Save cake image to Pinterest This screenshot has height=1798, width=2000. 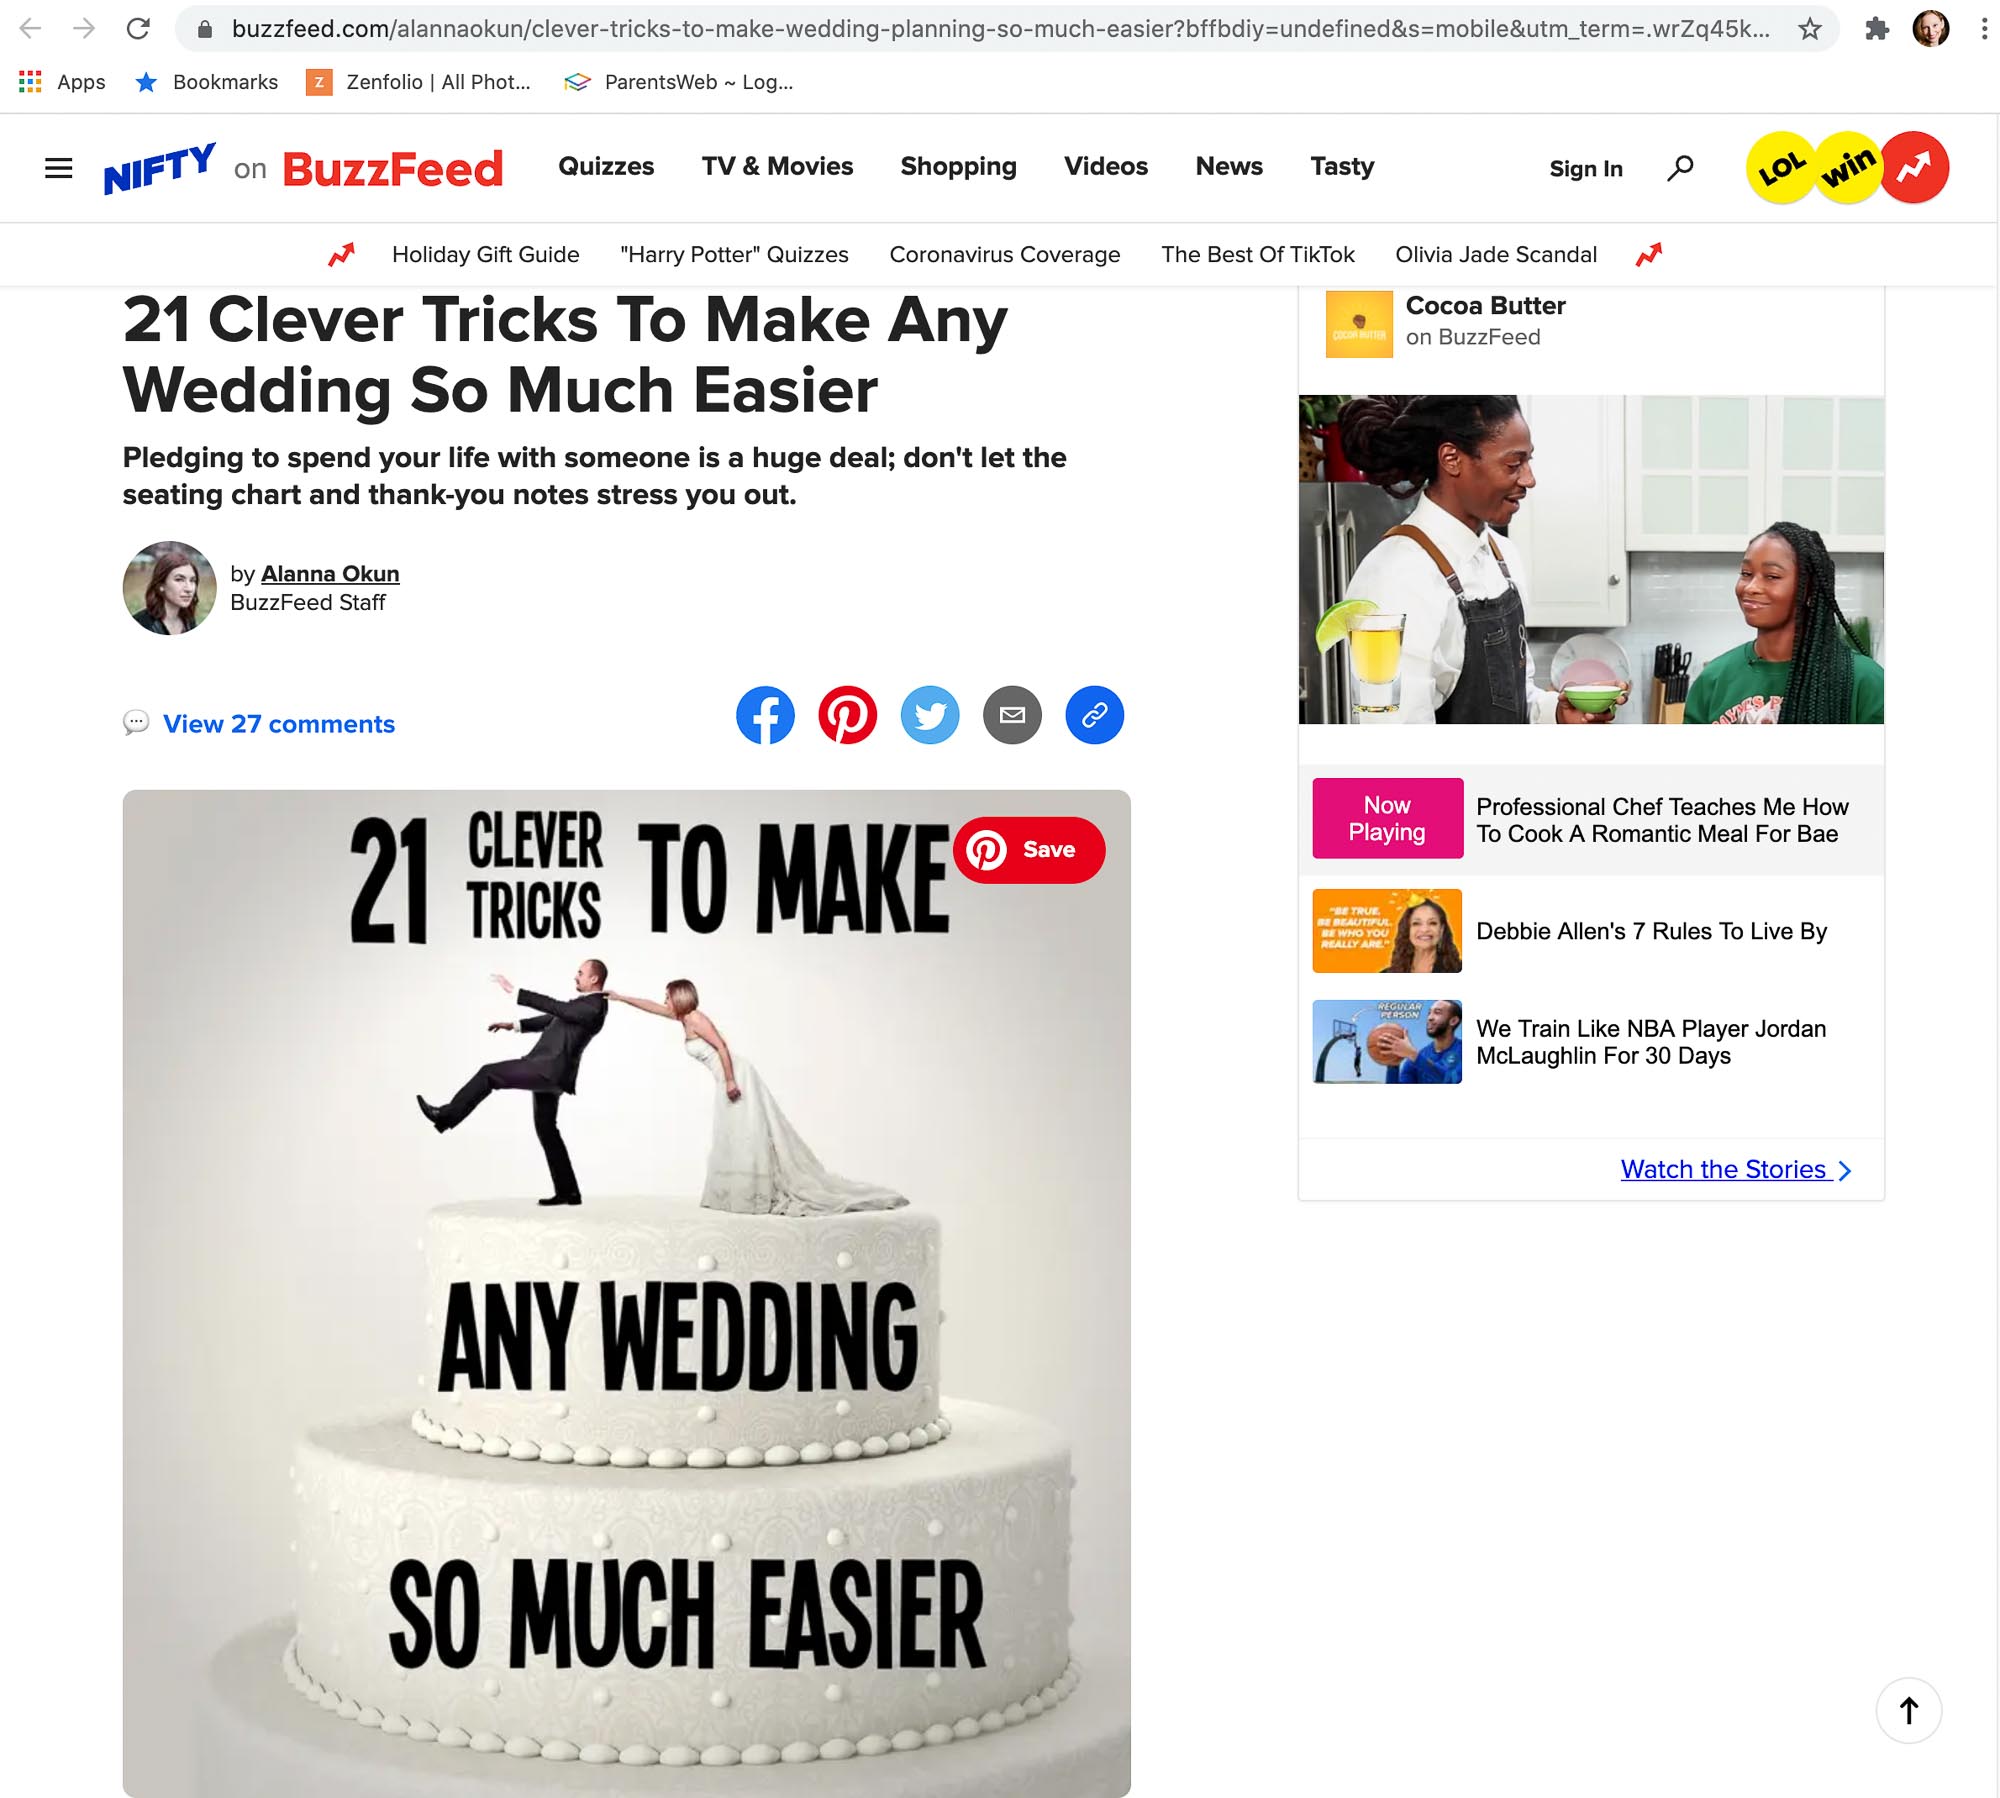[x=1029, y=850]
